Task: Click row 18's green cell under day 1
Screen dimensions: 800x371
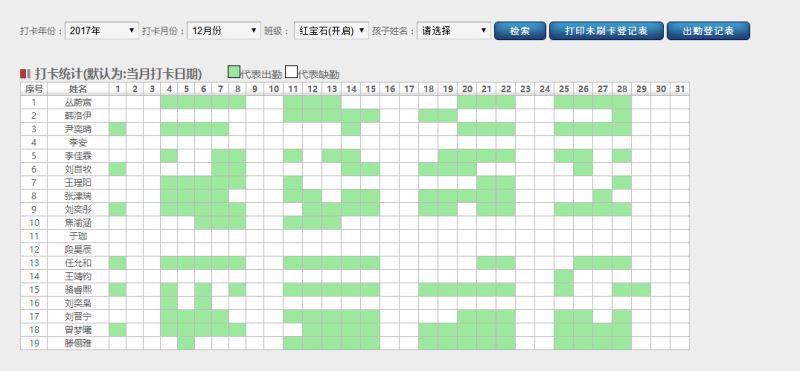Action: click(x=117, y=330)
